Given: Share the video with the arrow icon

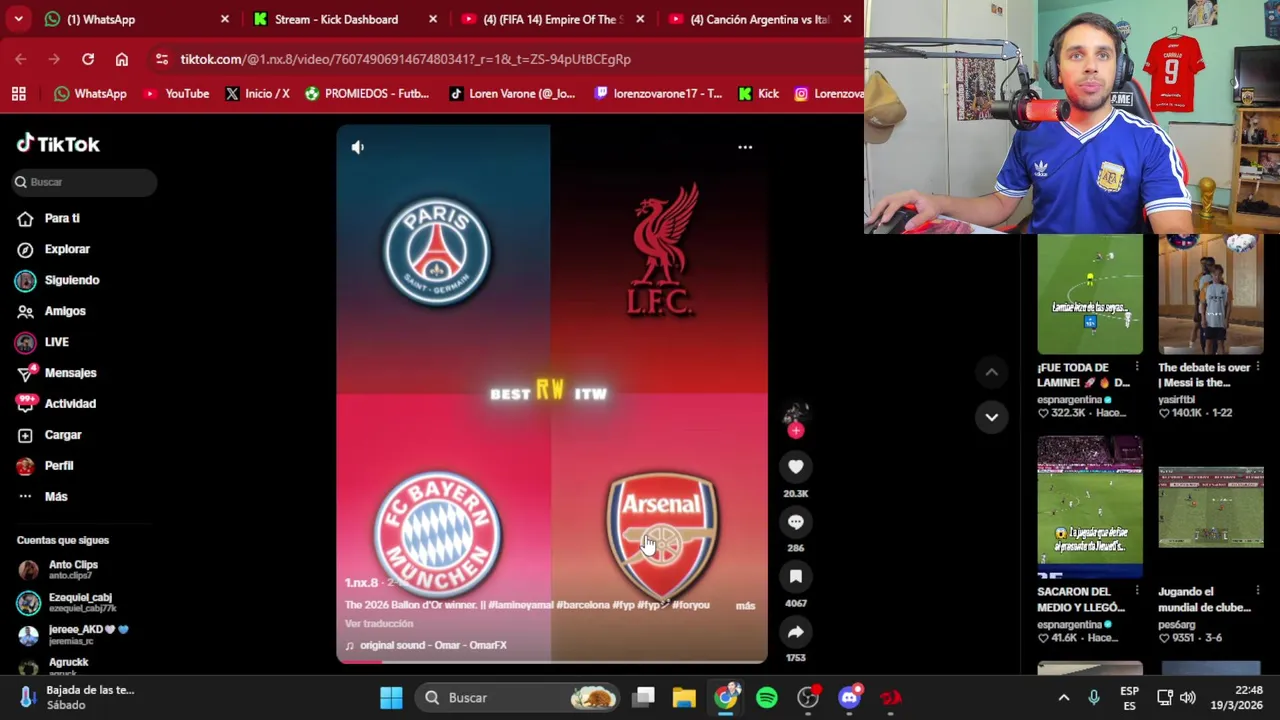Looking at the screenshot, I should 796,631.
